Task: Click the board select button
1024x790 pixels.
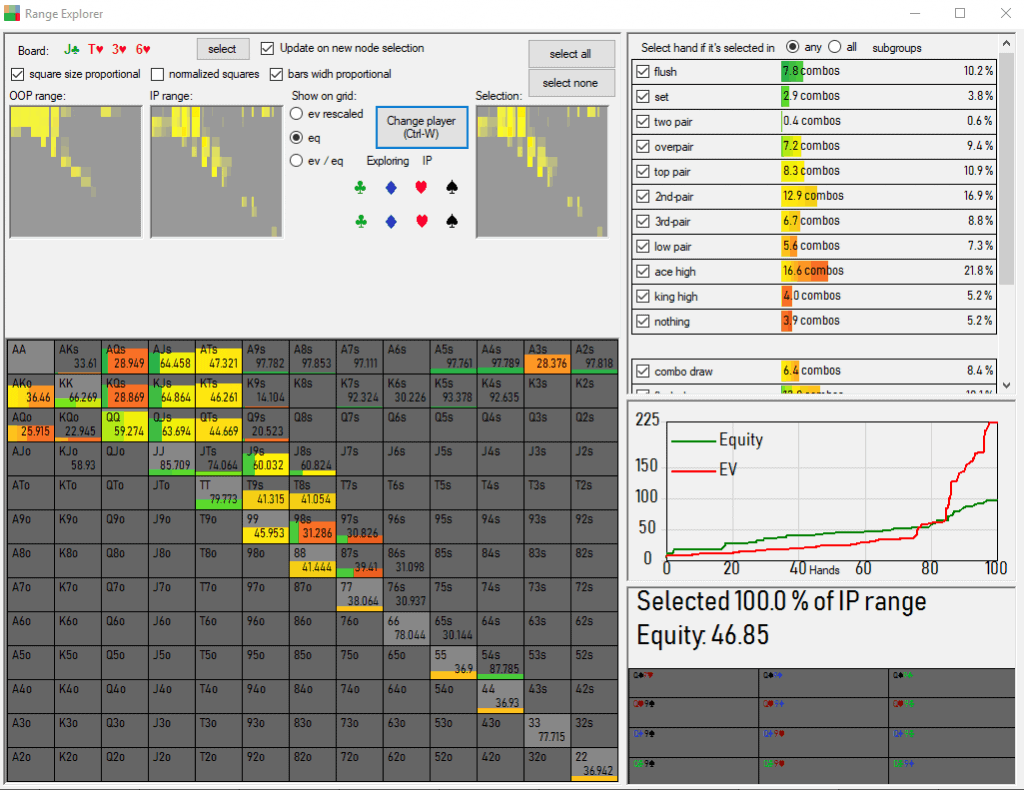Action: click(x=222, y=49)
